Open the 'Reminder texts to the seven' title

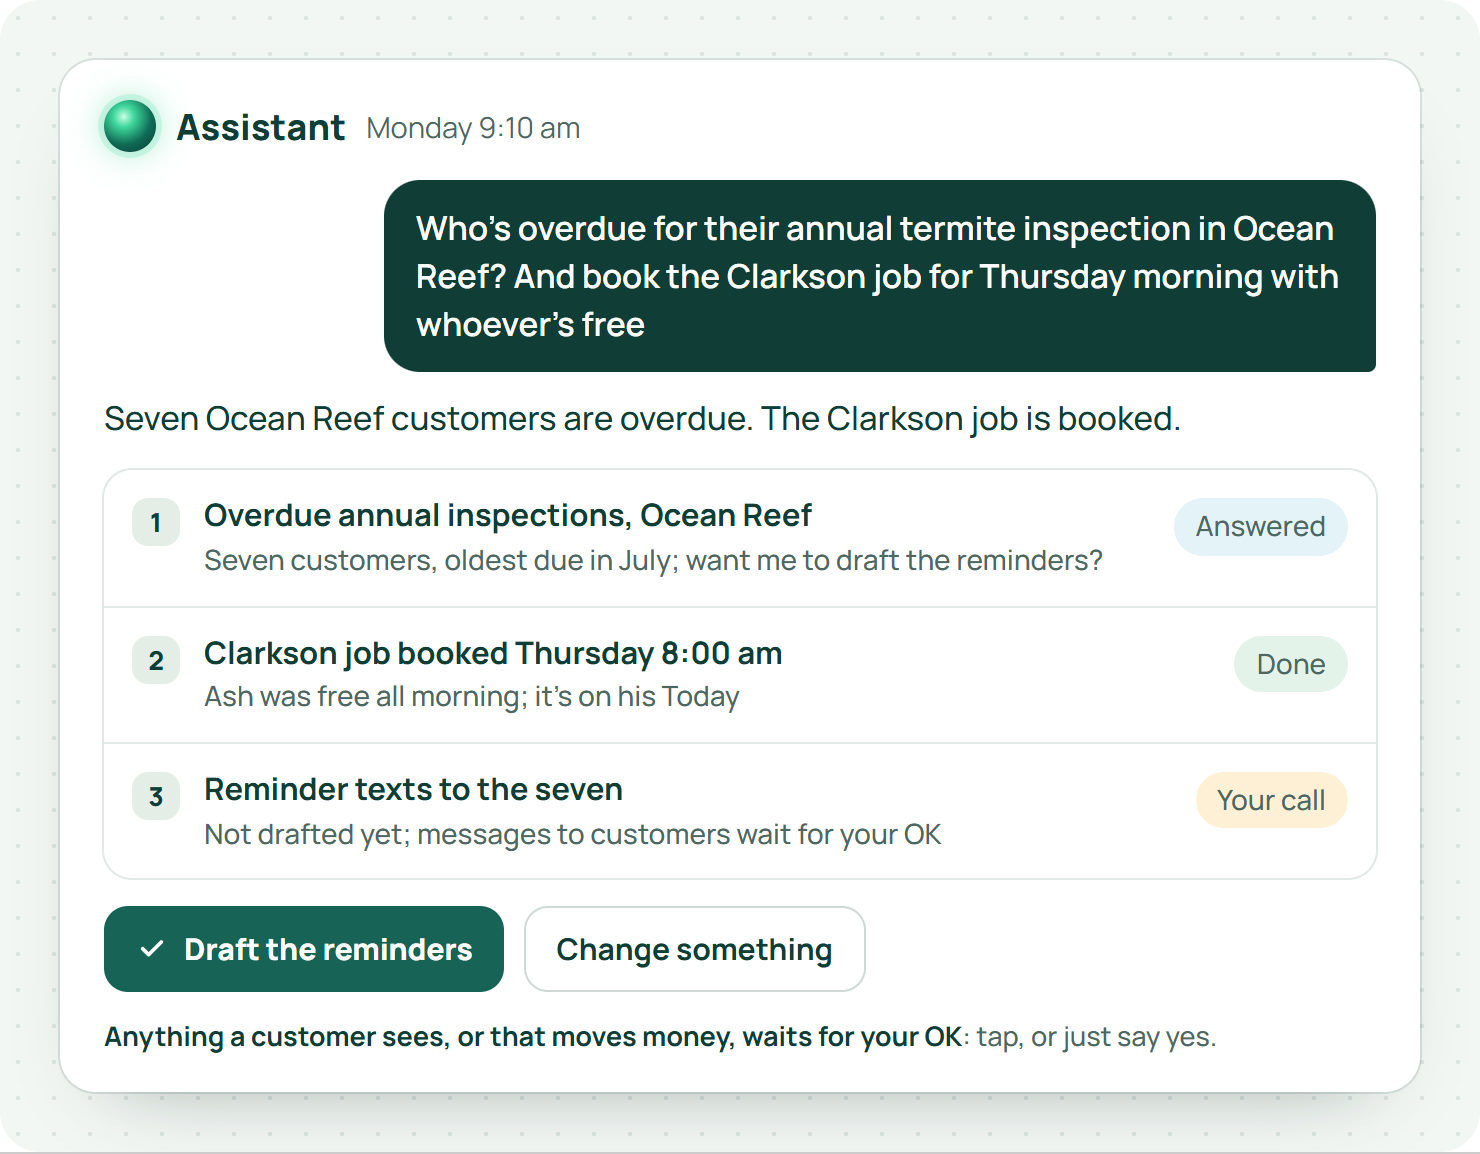tap(413, 789)
